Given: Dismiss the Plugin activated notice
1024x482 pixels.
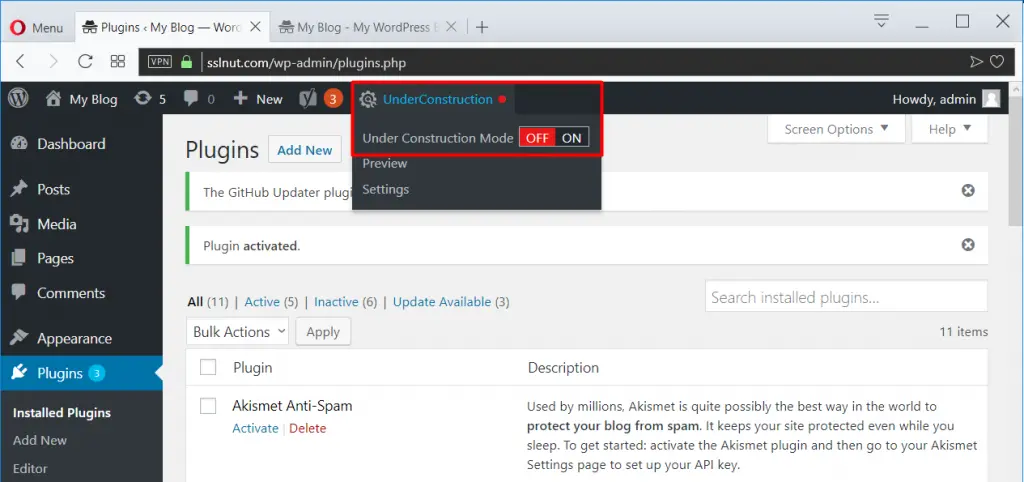Looking at the screenshot, I should pyautogui.click(x=968, y=244).
